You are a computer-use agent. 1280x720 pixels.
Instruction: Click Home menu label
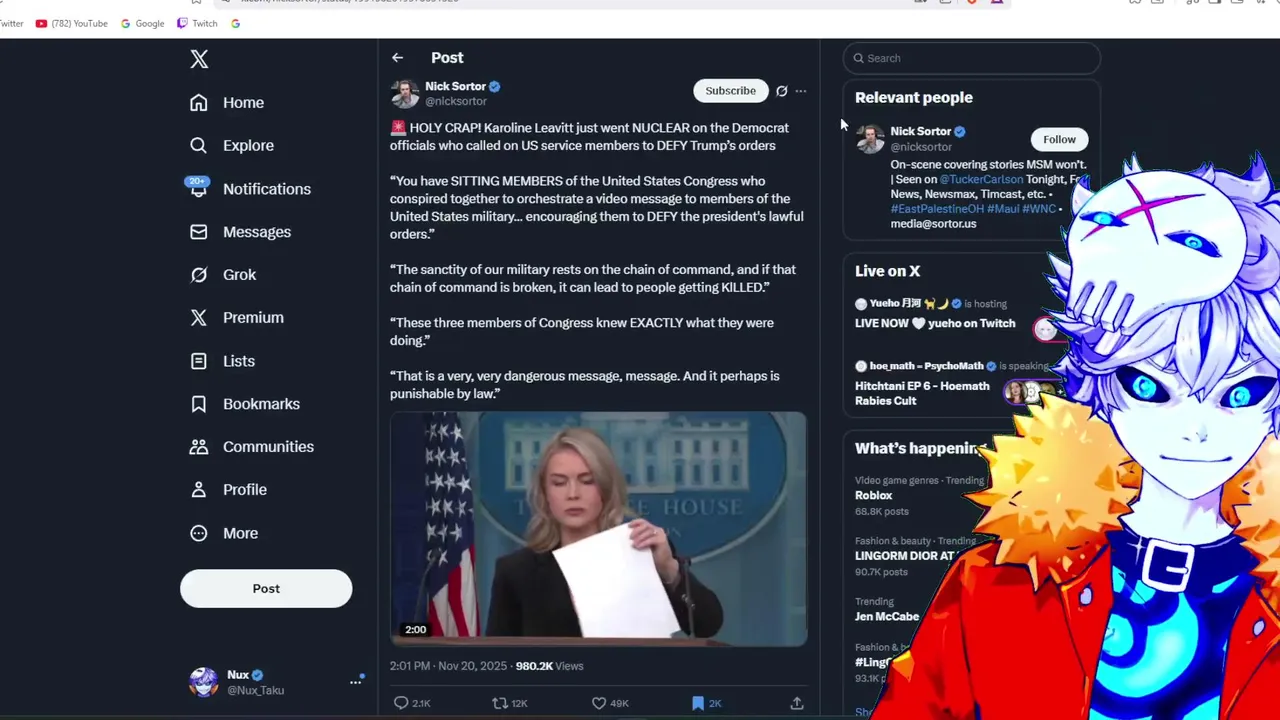243,103
